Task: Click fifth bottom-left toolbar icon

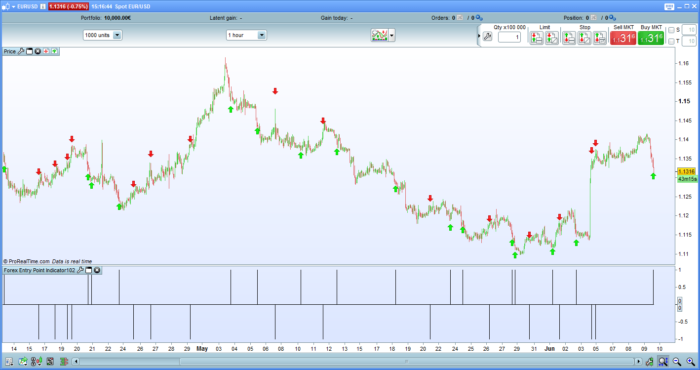Action: point(64,362)
